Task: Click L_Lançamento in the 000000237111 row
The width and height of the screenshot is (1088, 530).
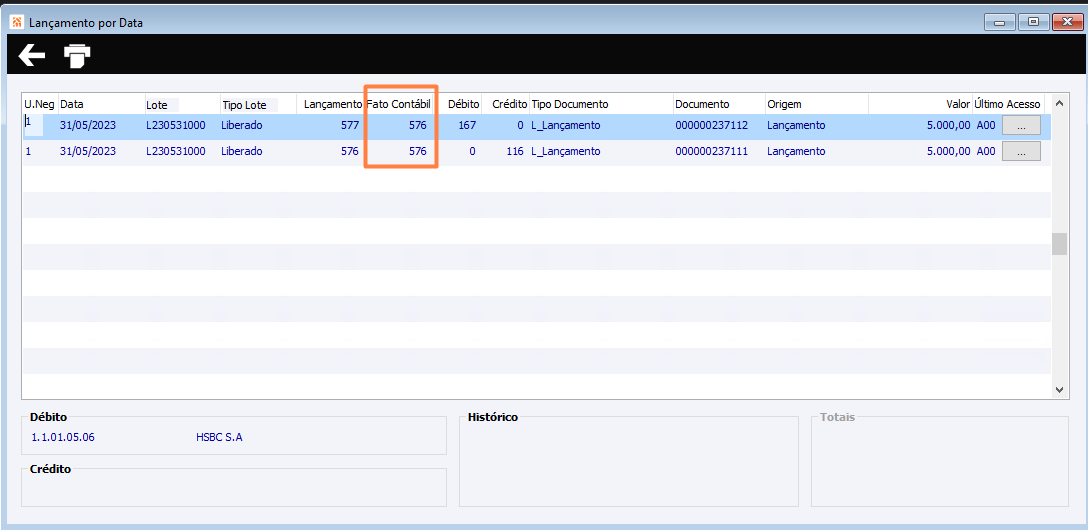Action: (566, 151)
